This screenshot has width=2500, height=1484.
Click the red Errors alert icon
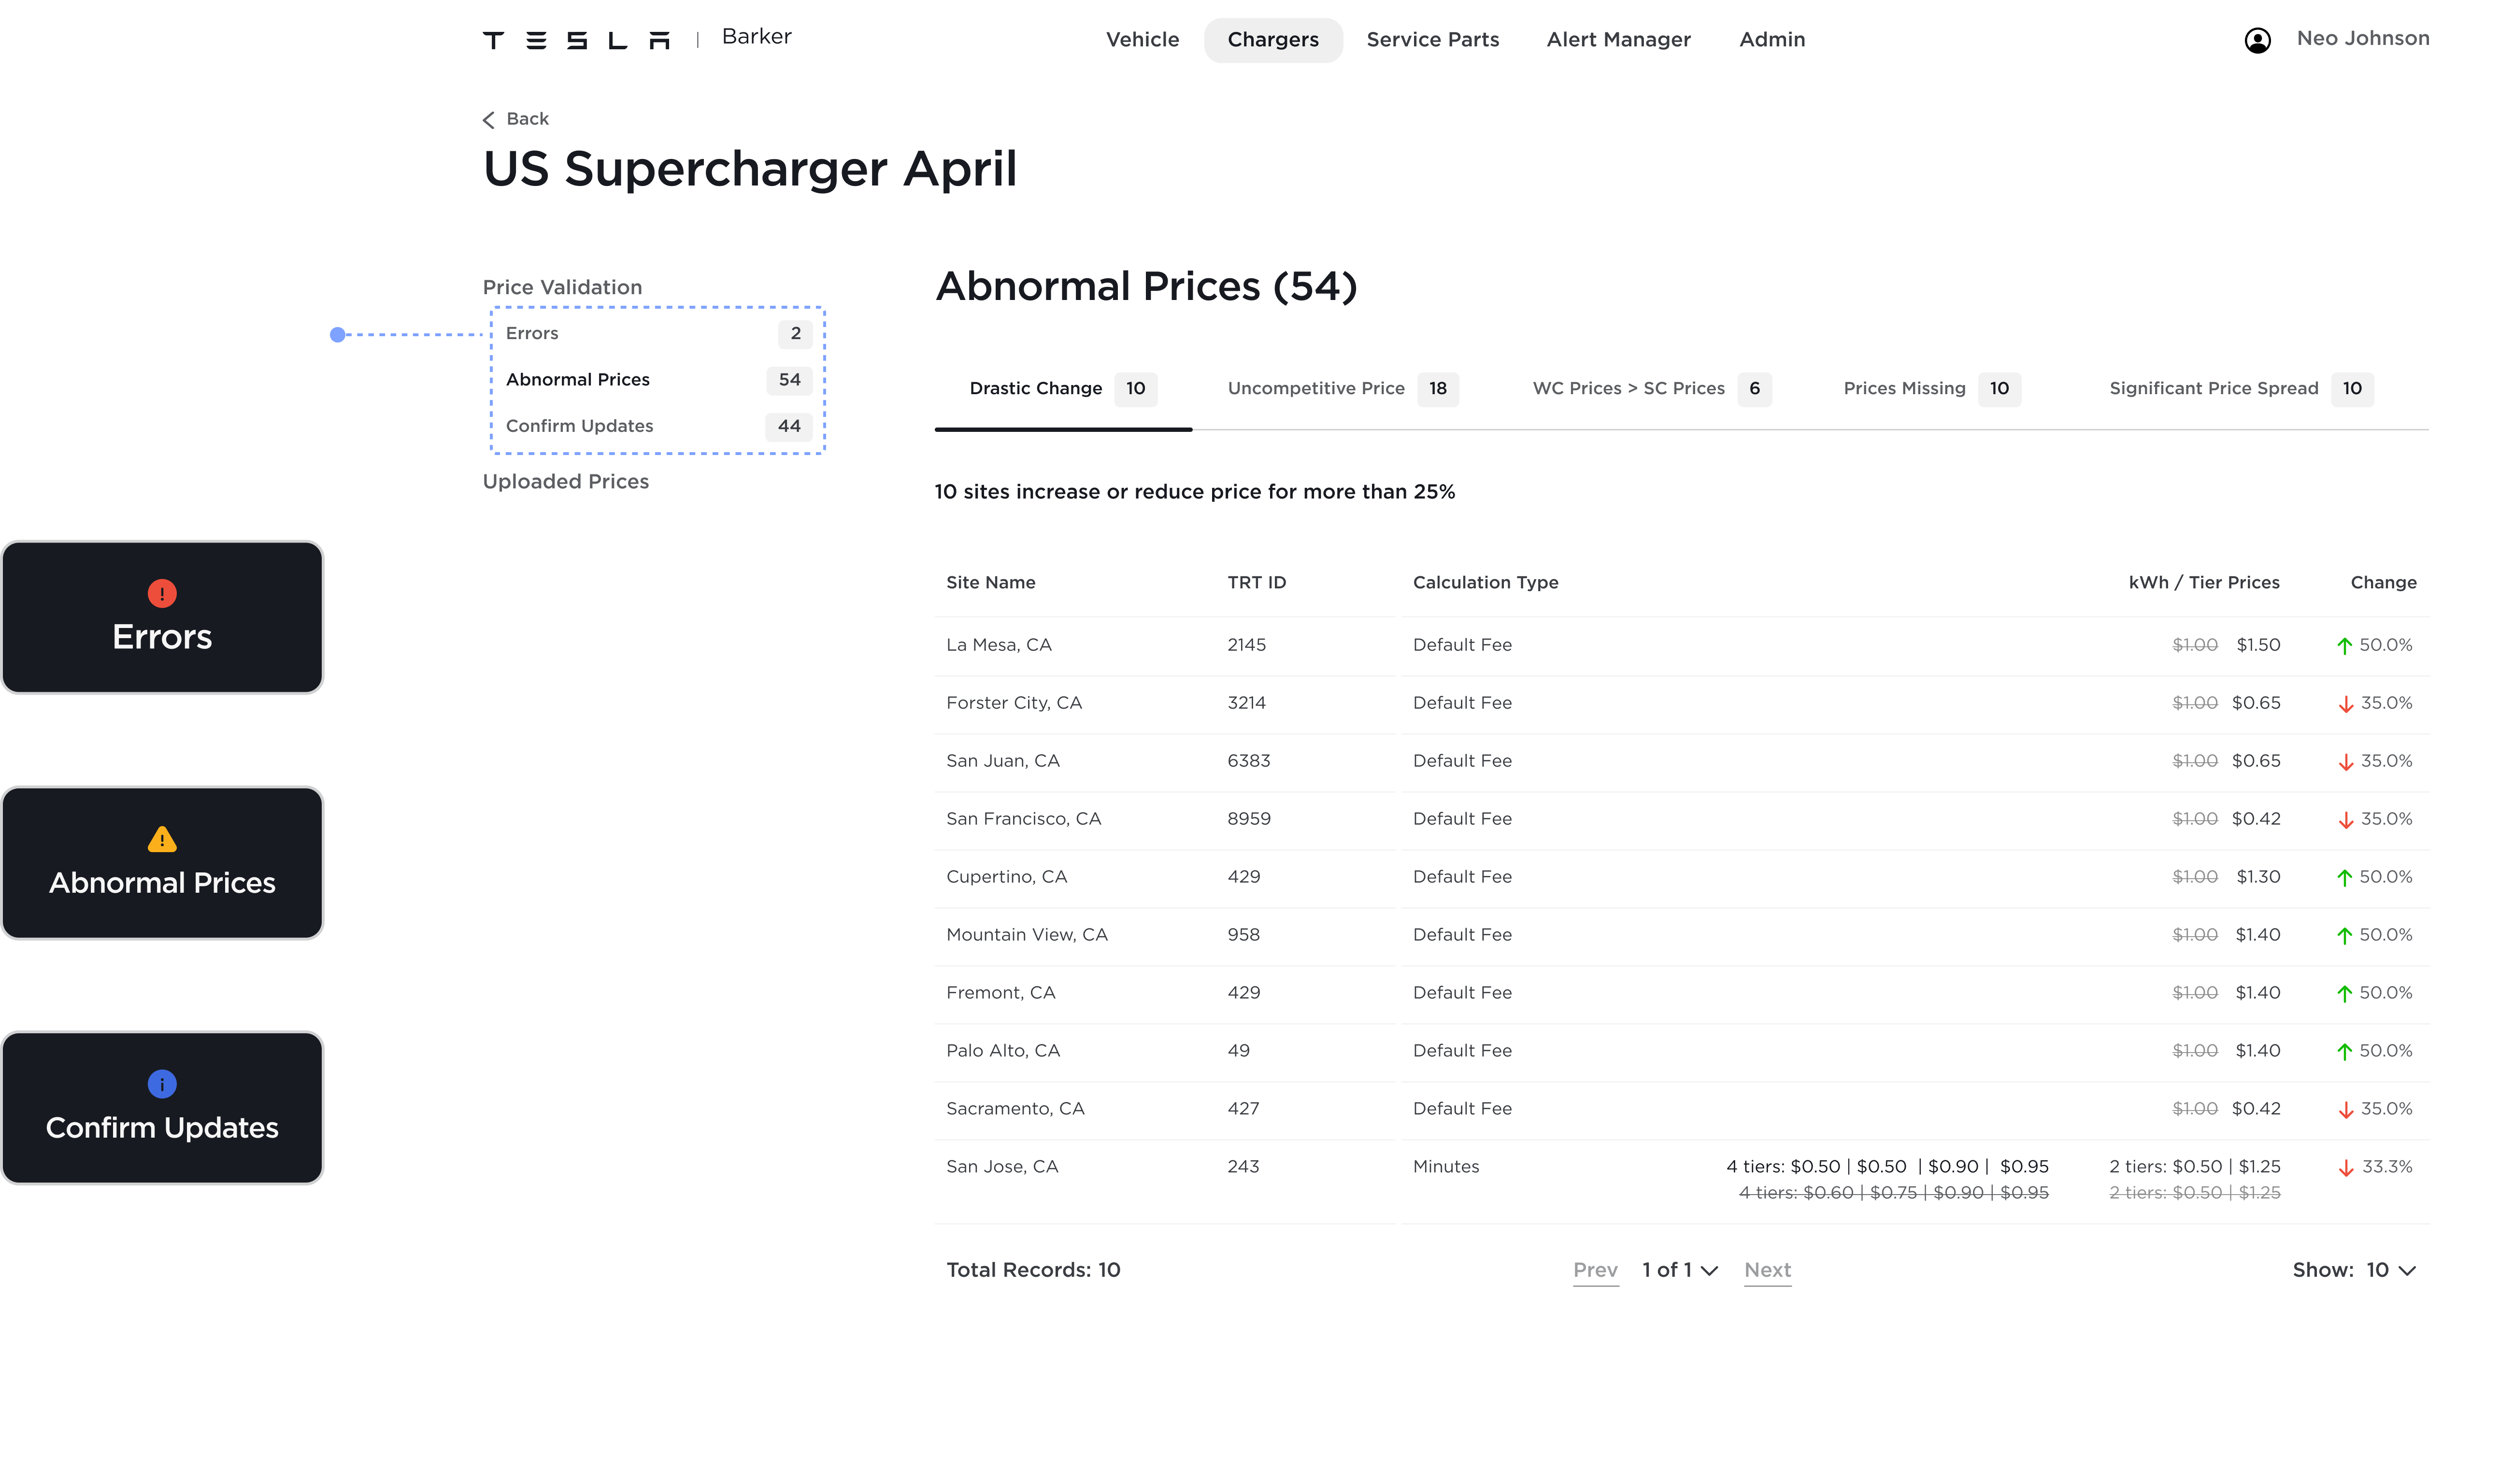[162, 593]
